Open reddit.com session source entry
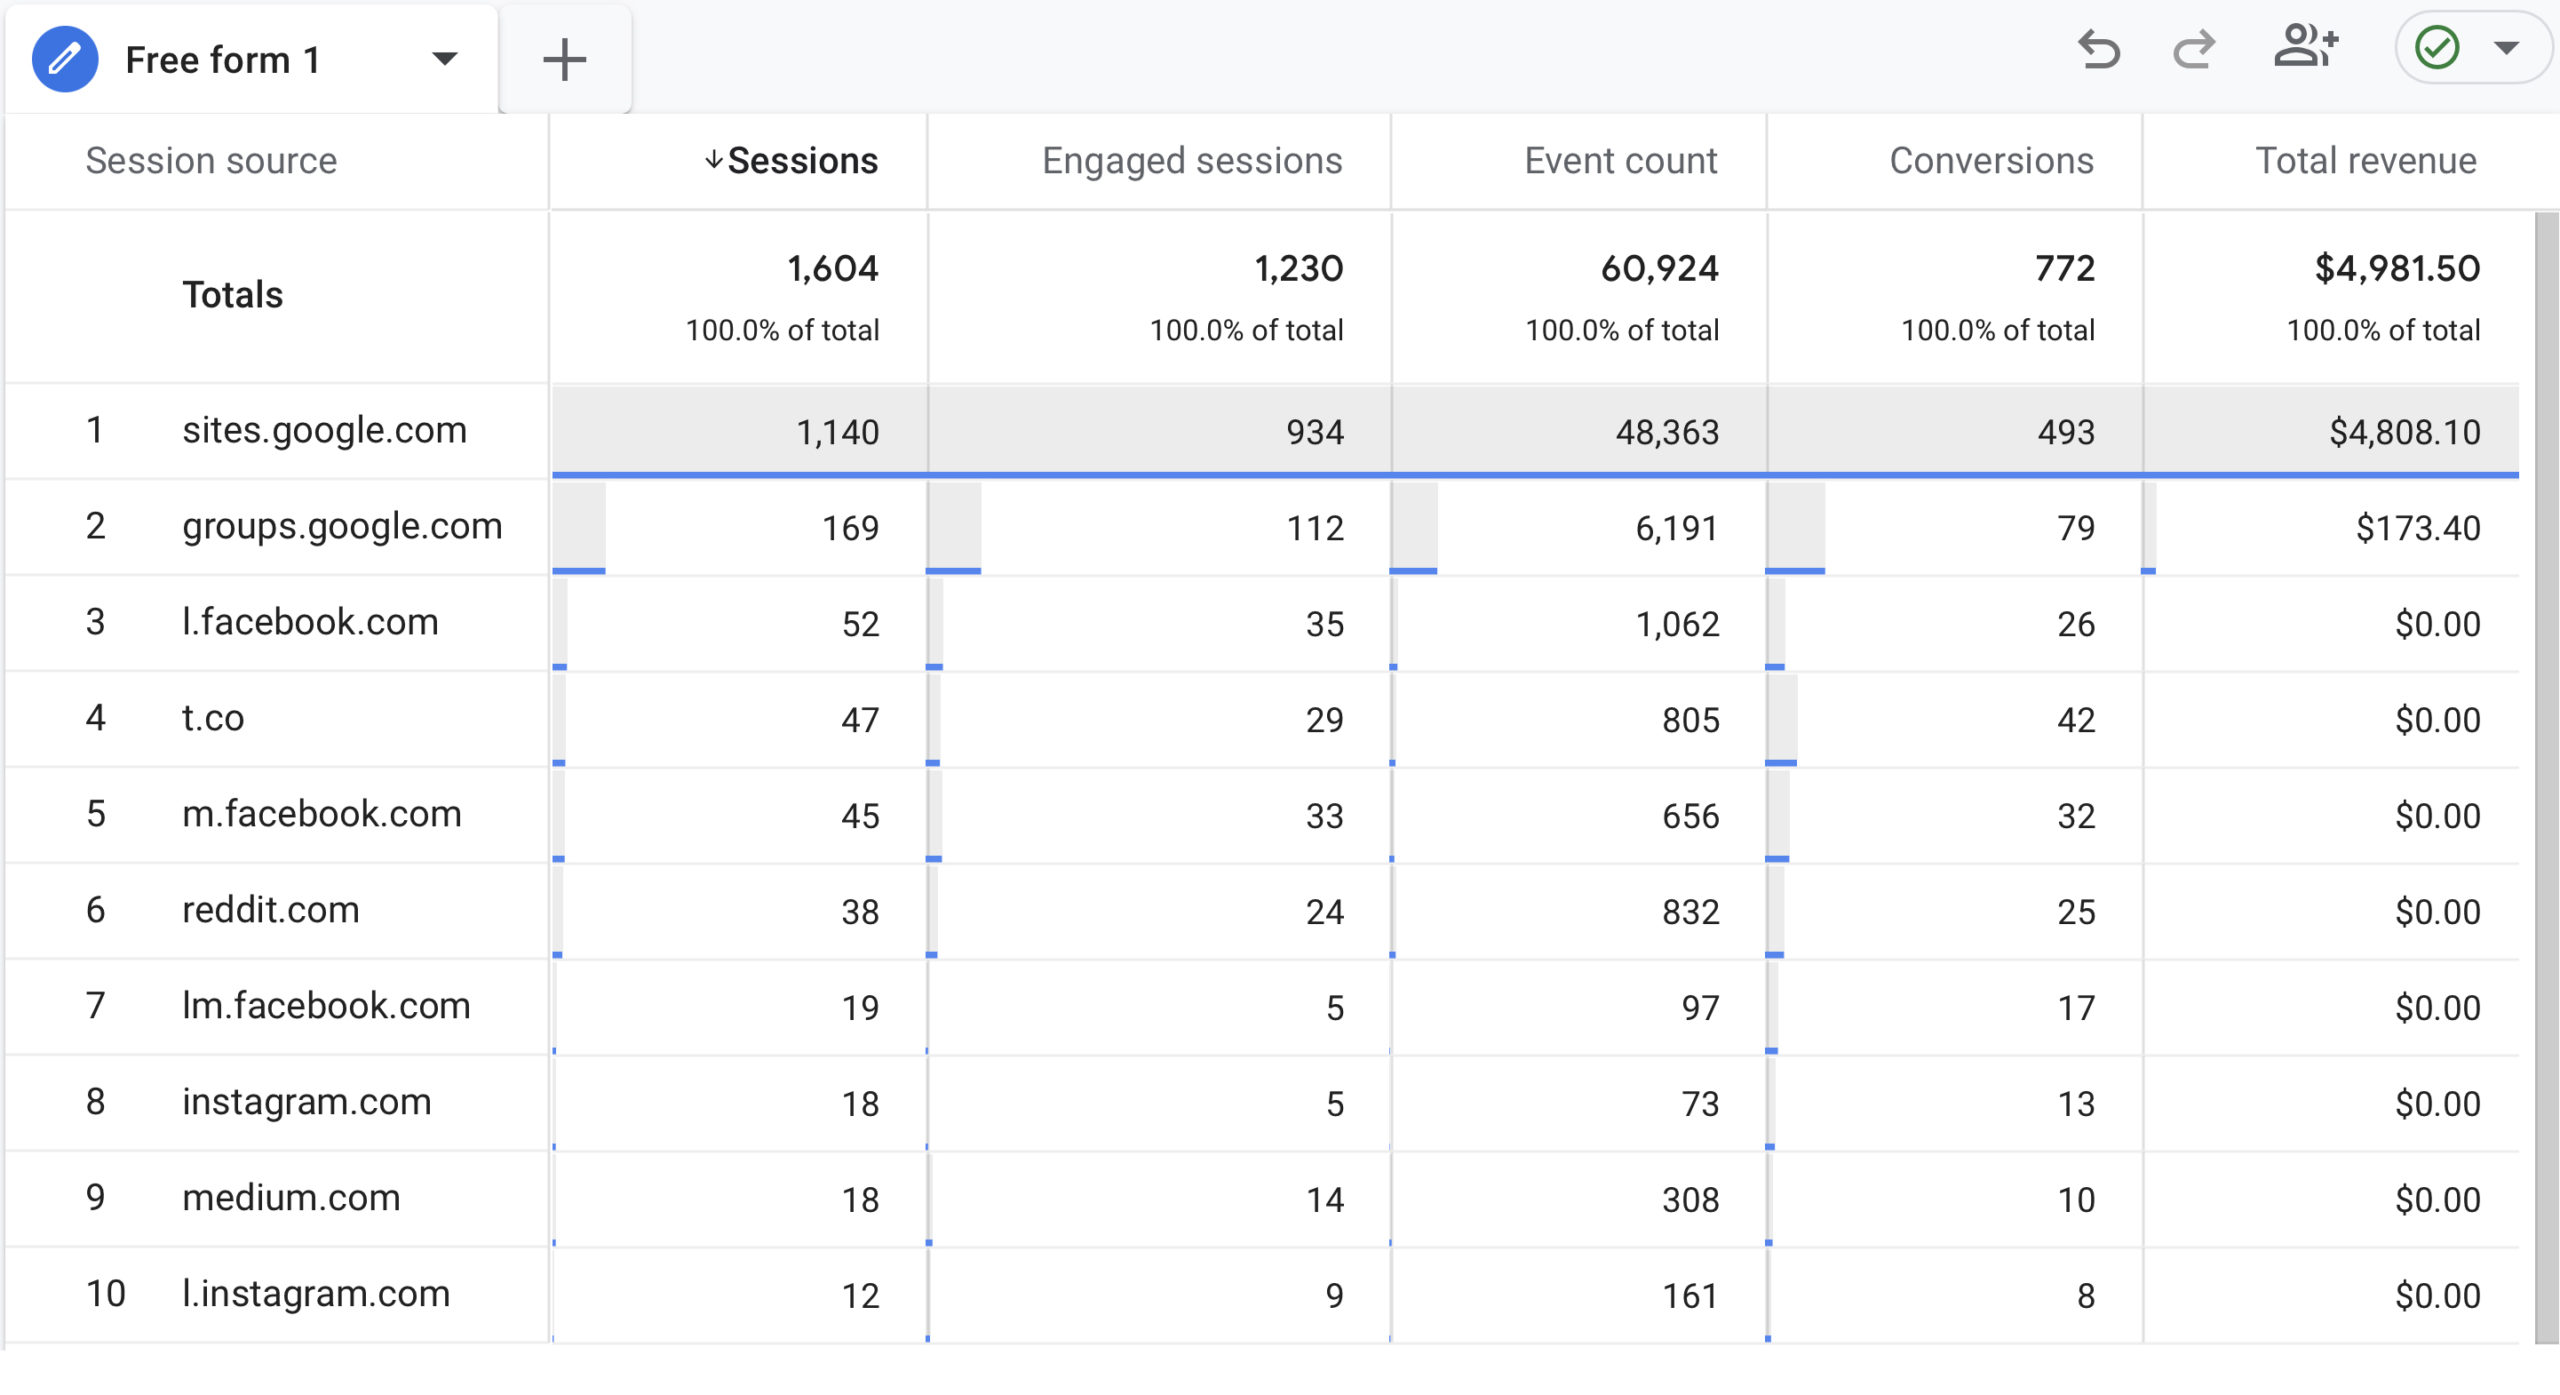This screenshot has width=2560, height=1395. (x=270, y=909)
